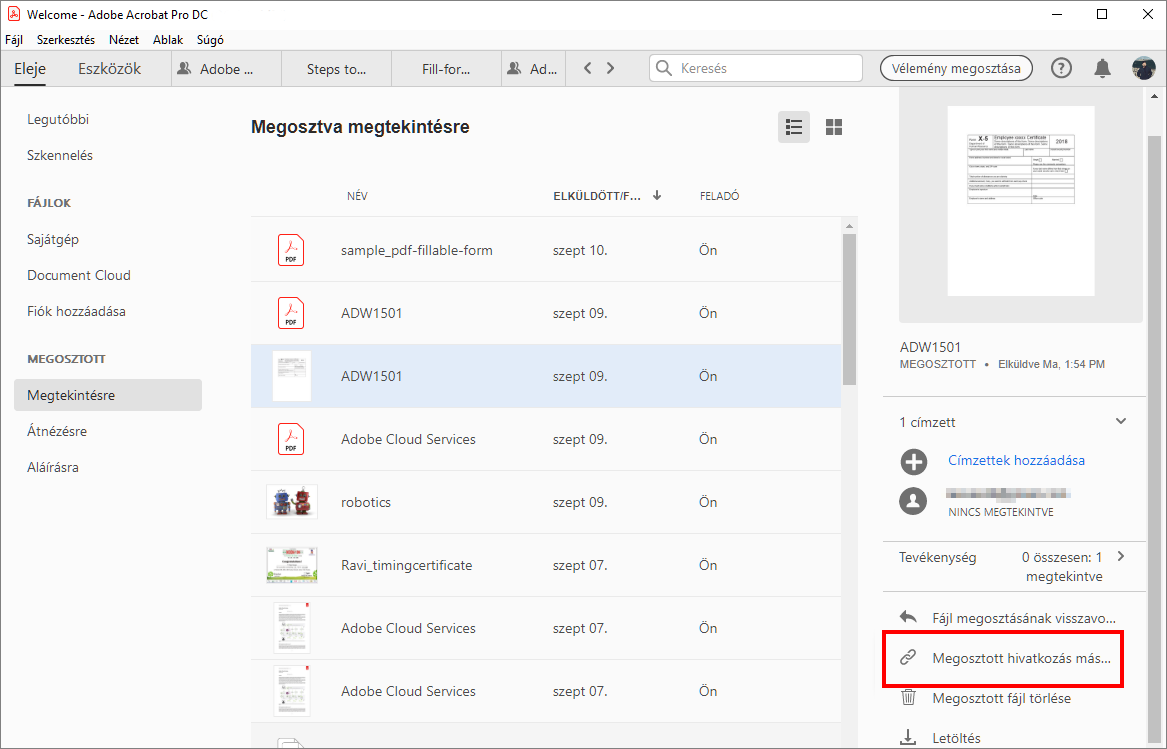This screenshot has height=749, width=1167.
Task: Click the trash icon for deleting shared file
Action: click(908, 698)
